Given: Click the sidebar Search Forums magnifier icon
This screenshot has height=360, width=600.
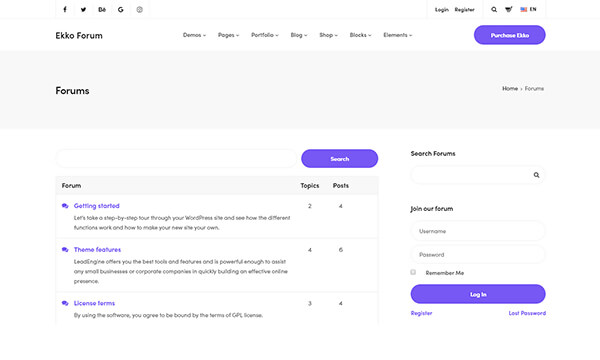Looking at the screenshot, I should (x=536, y=175).
